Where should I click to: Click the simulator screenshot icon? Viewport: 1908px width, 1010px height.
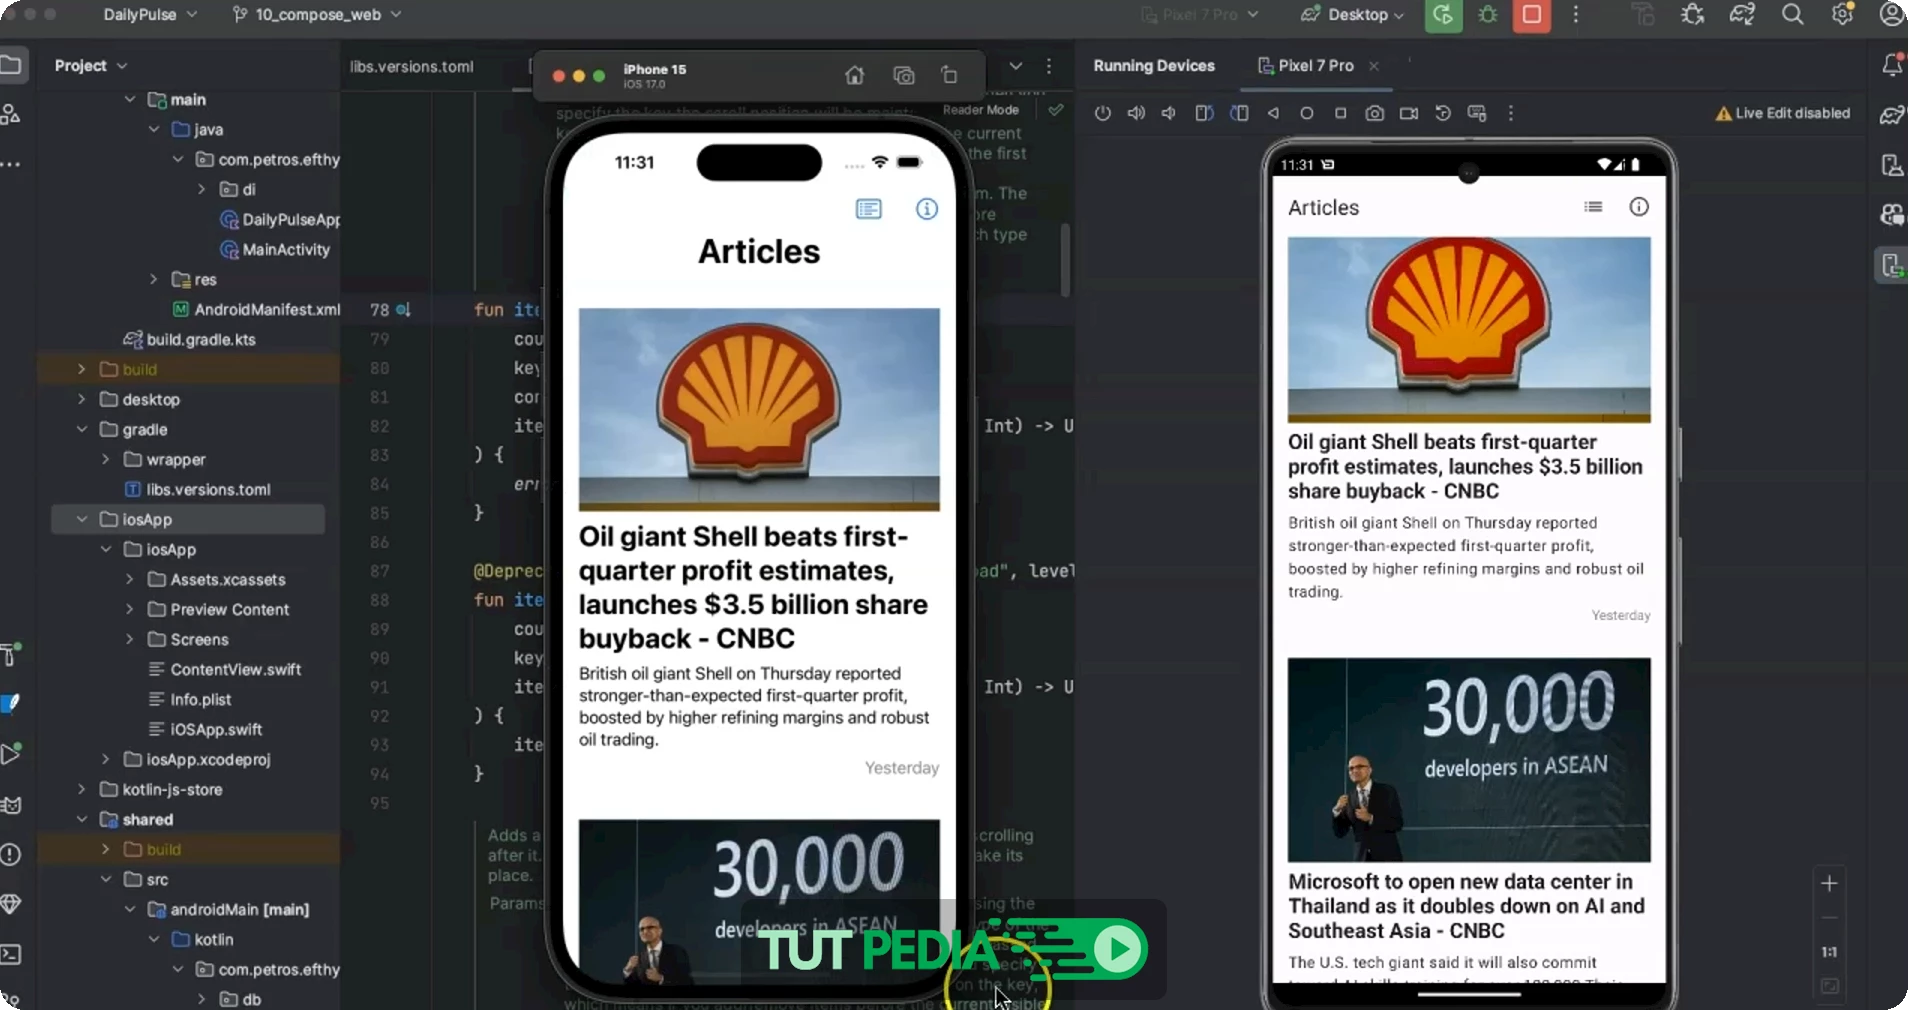click(x=904, y=75)
